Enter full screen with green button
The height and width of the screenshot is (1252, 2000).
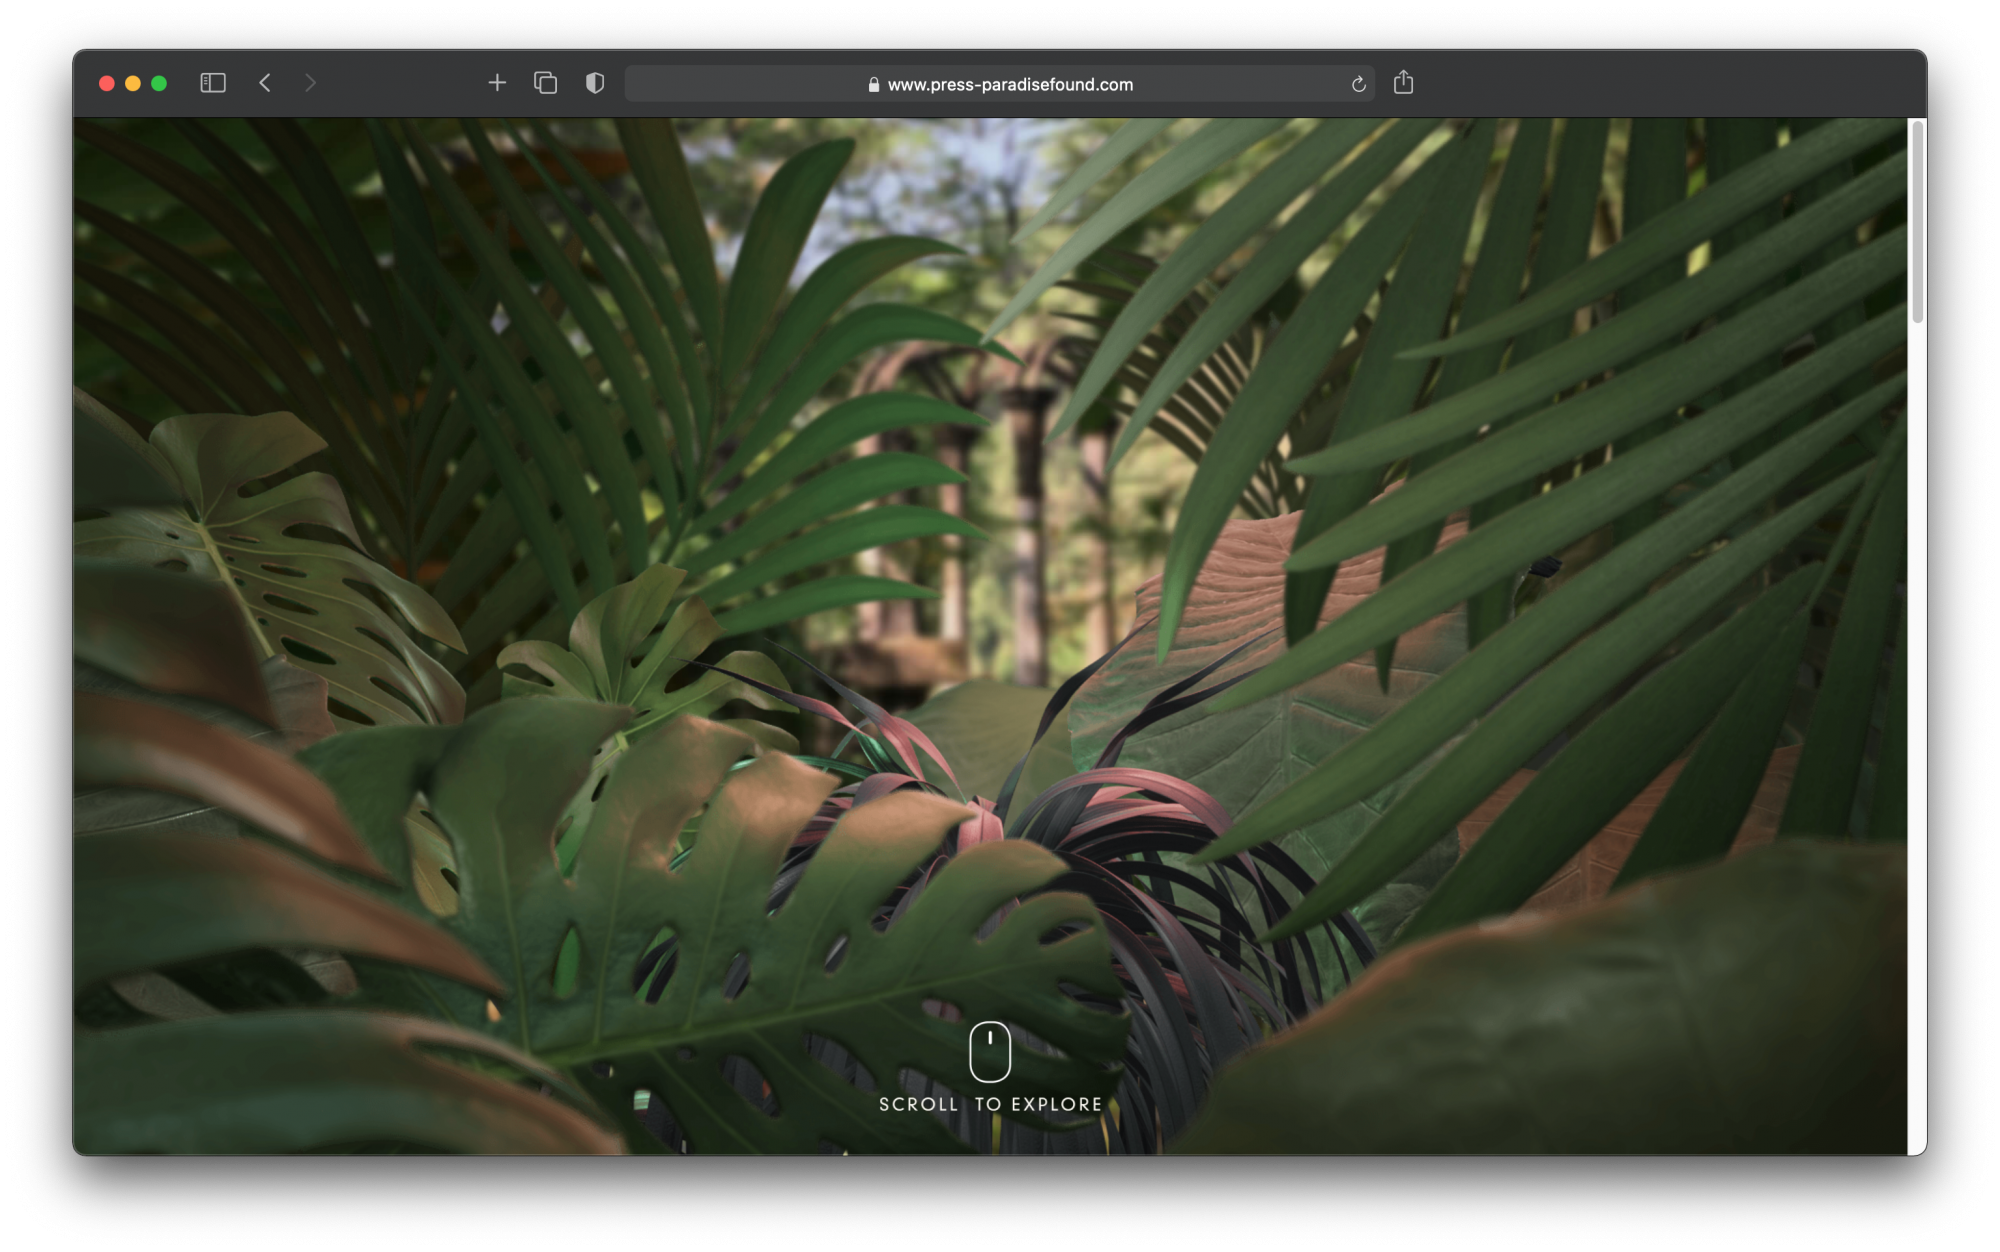(159, 83)
